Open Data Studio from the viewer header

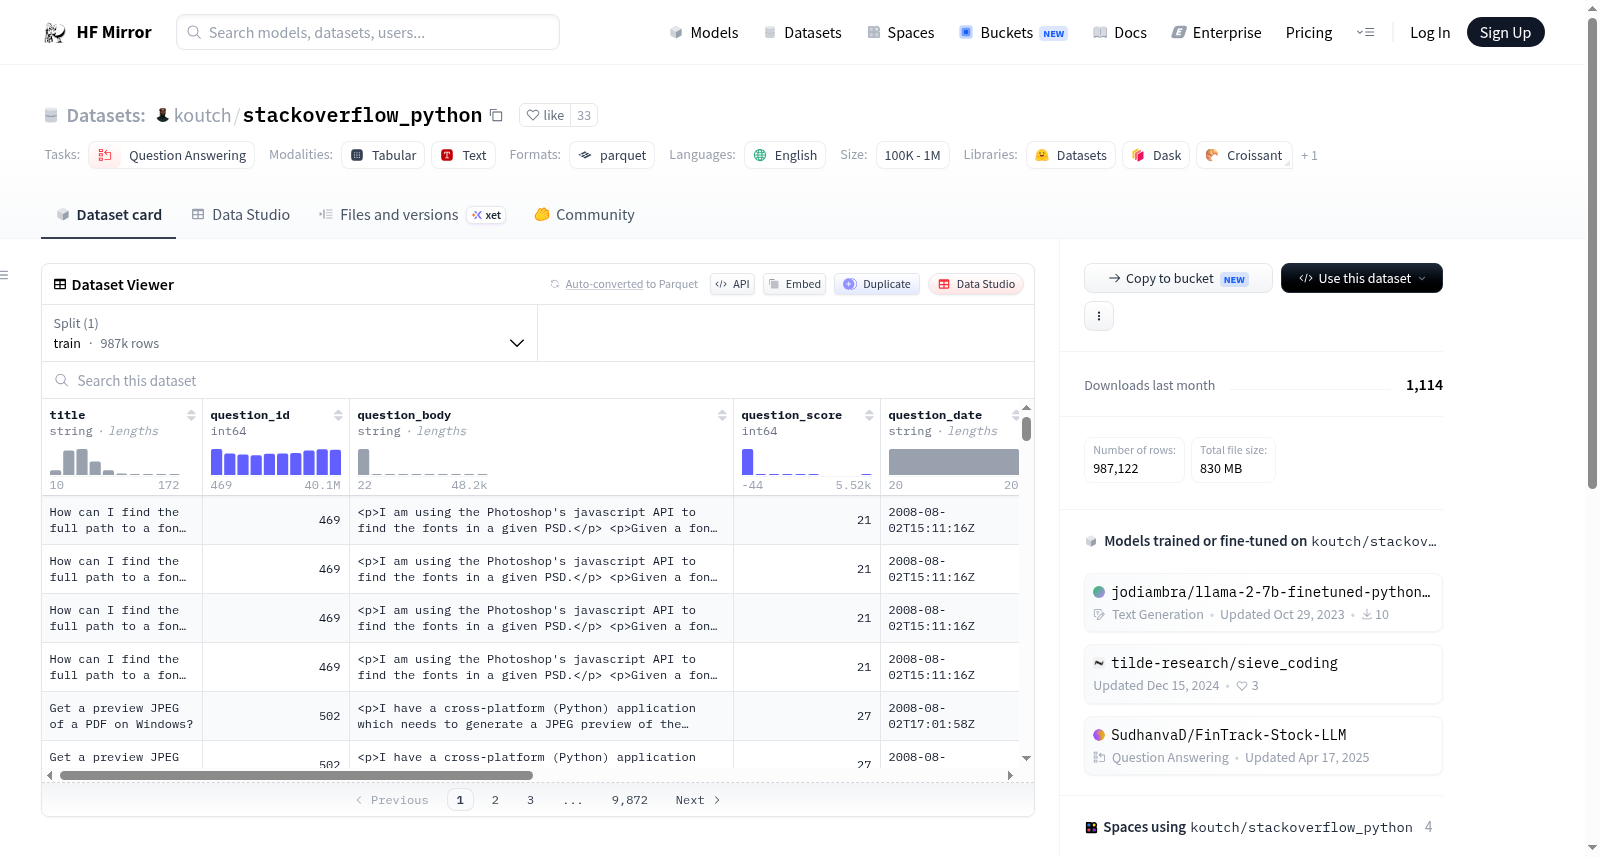976,284
